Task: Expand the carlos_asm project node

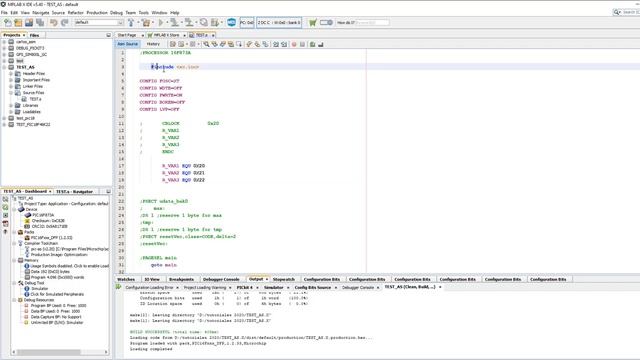Action: click(4, 42)
